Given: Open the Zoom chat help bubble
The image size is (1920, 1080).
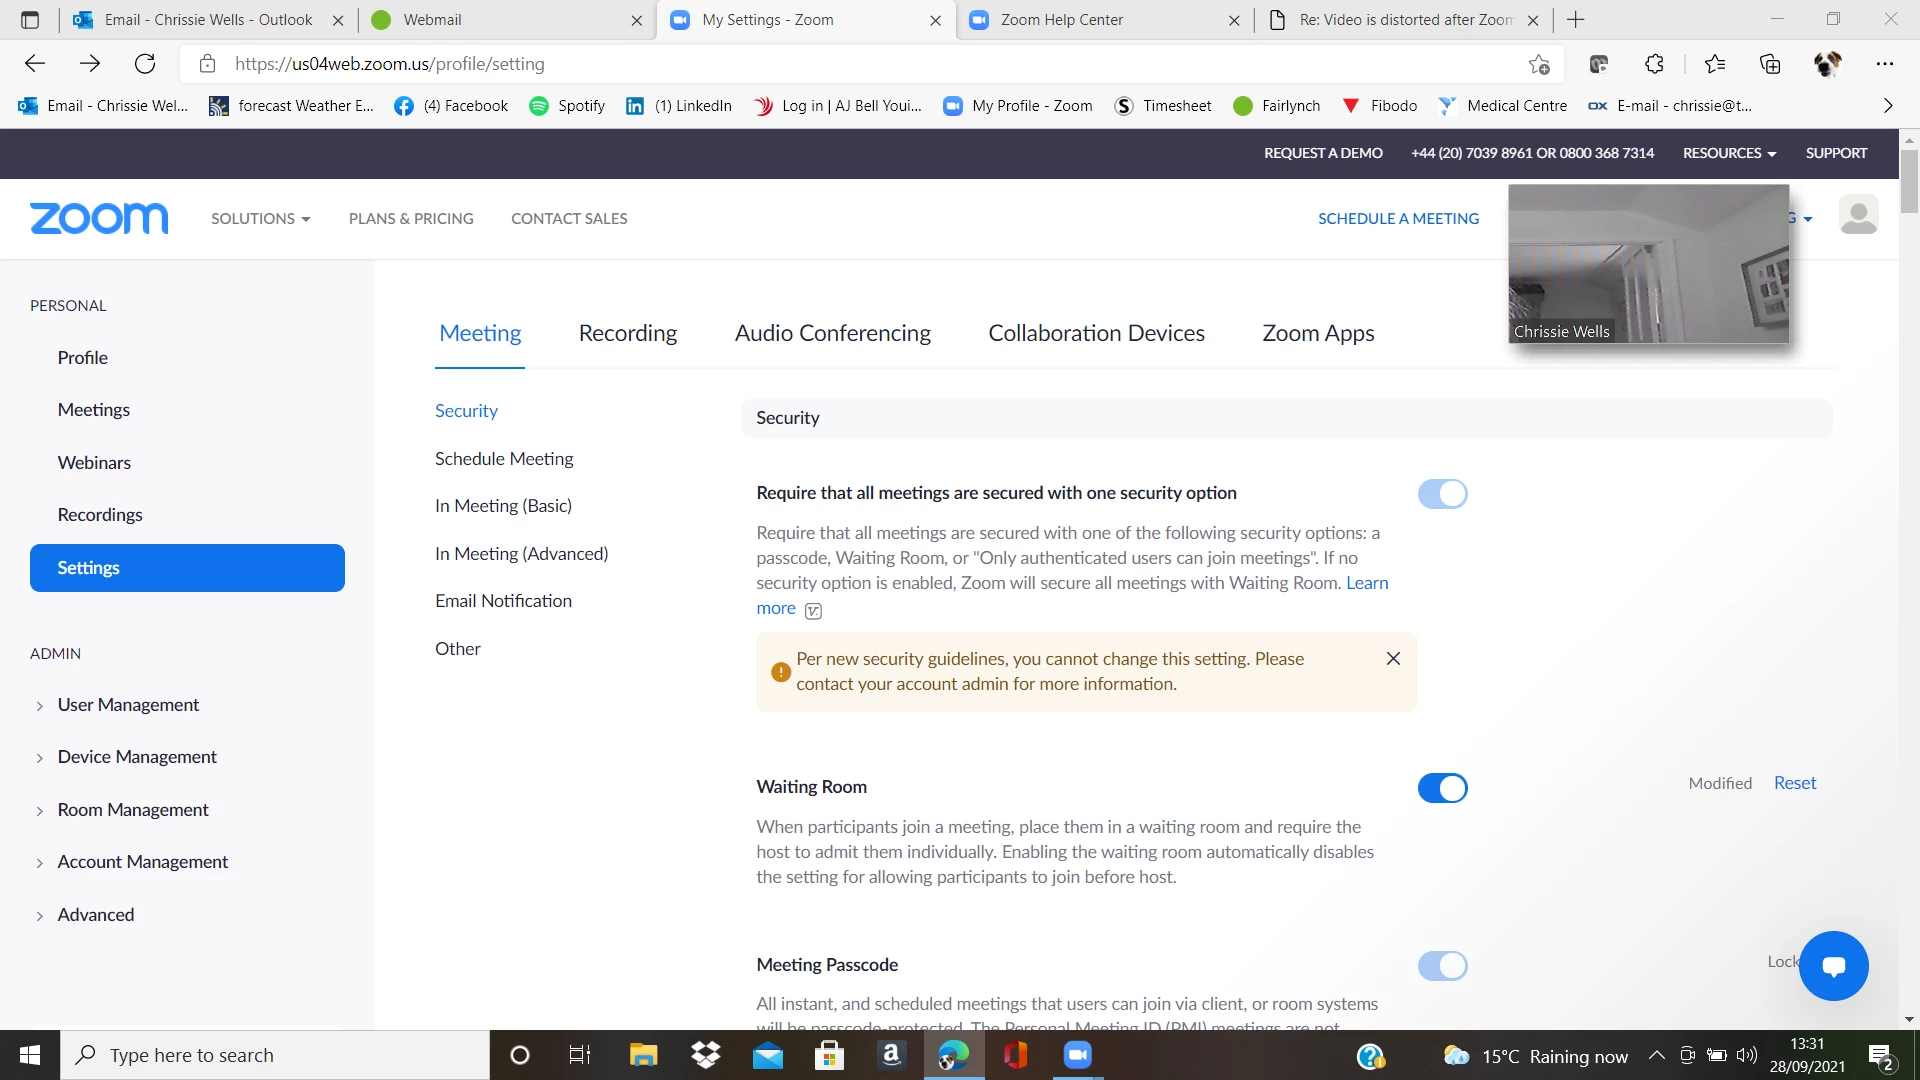Looking at the screenshot, I should [1833, 966].
